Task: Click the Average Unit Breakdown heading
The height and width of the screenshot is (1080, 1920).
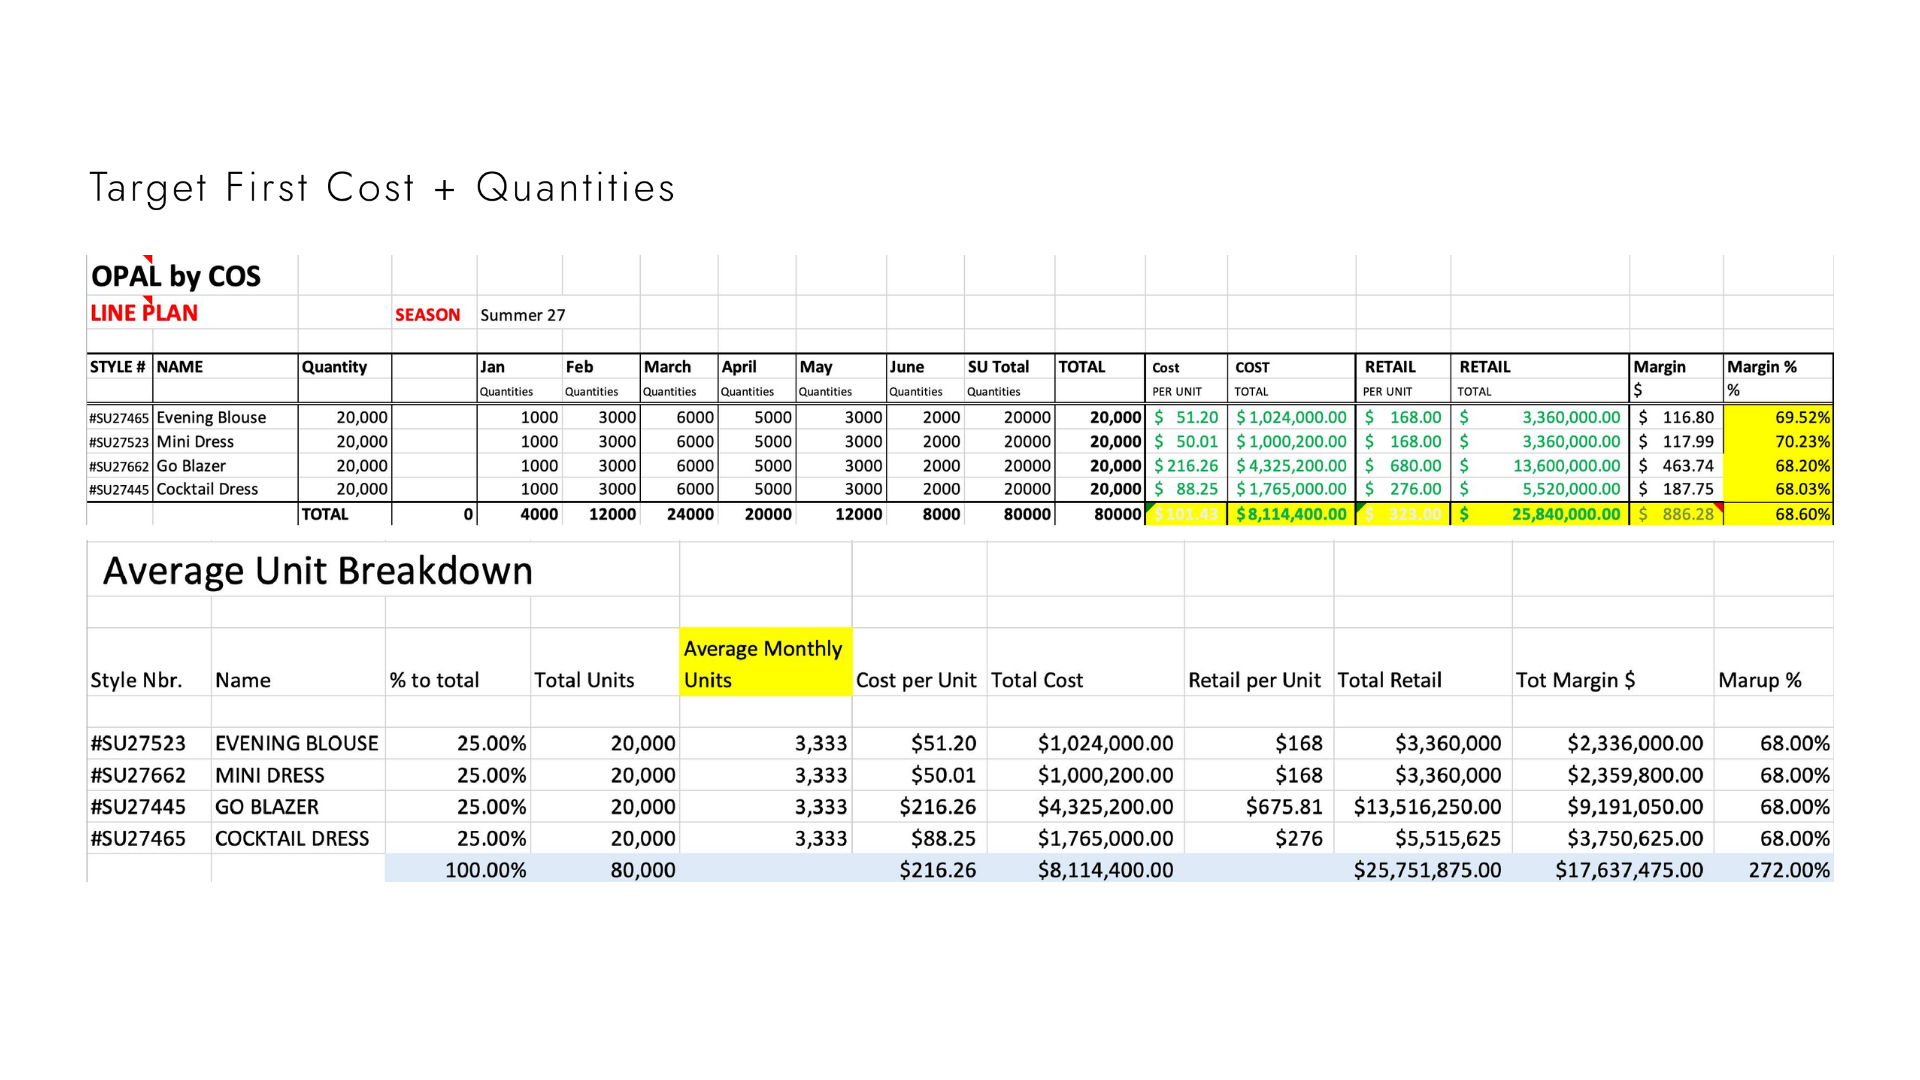Action: coord(318,570)
